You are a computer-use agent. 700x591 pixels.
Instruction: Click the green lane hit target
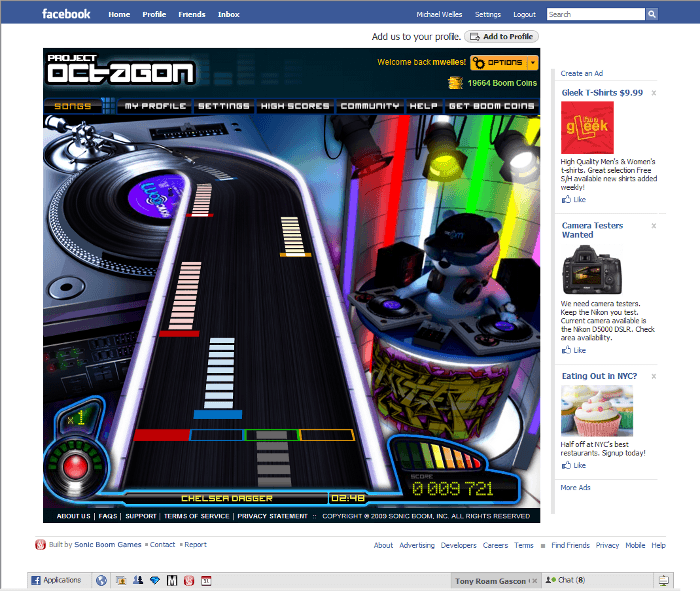271,435
